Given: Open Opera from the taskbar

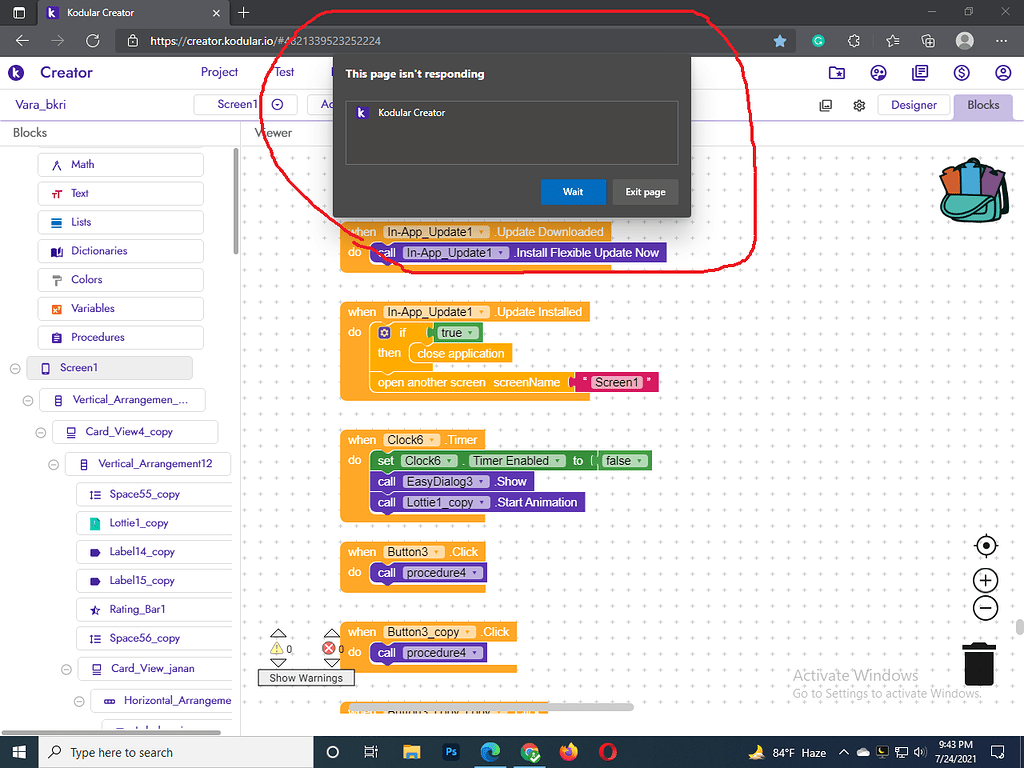Looking at the screenshot, I should pos(608,752).
